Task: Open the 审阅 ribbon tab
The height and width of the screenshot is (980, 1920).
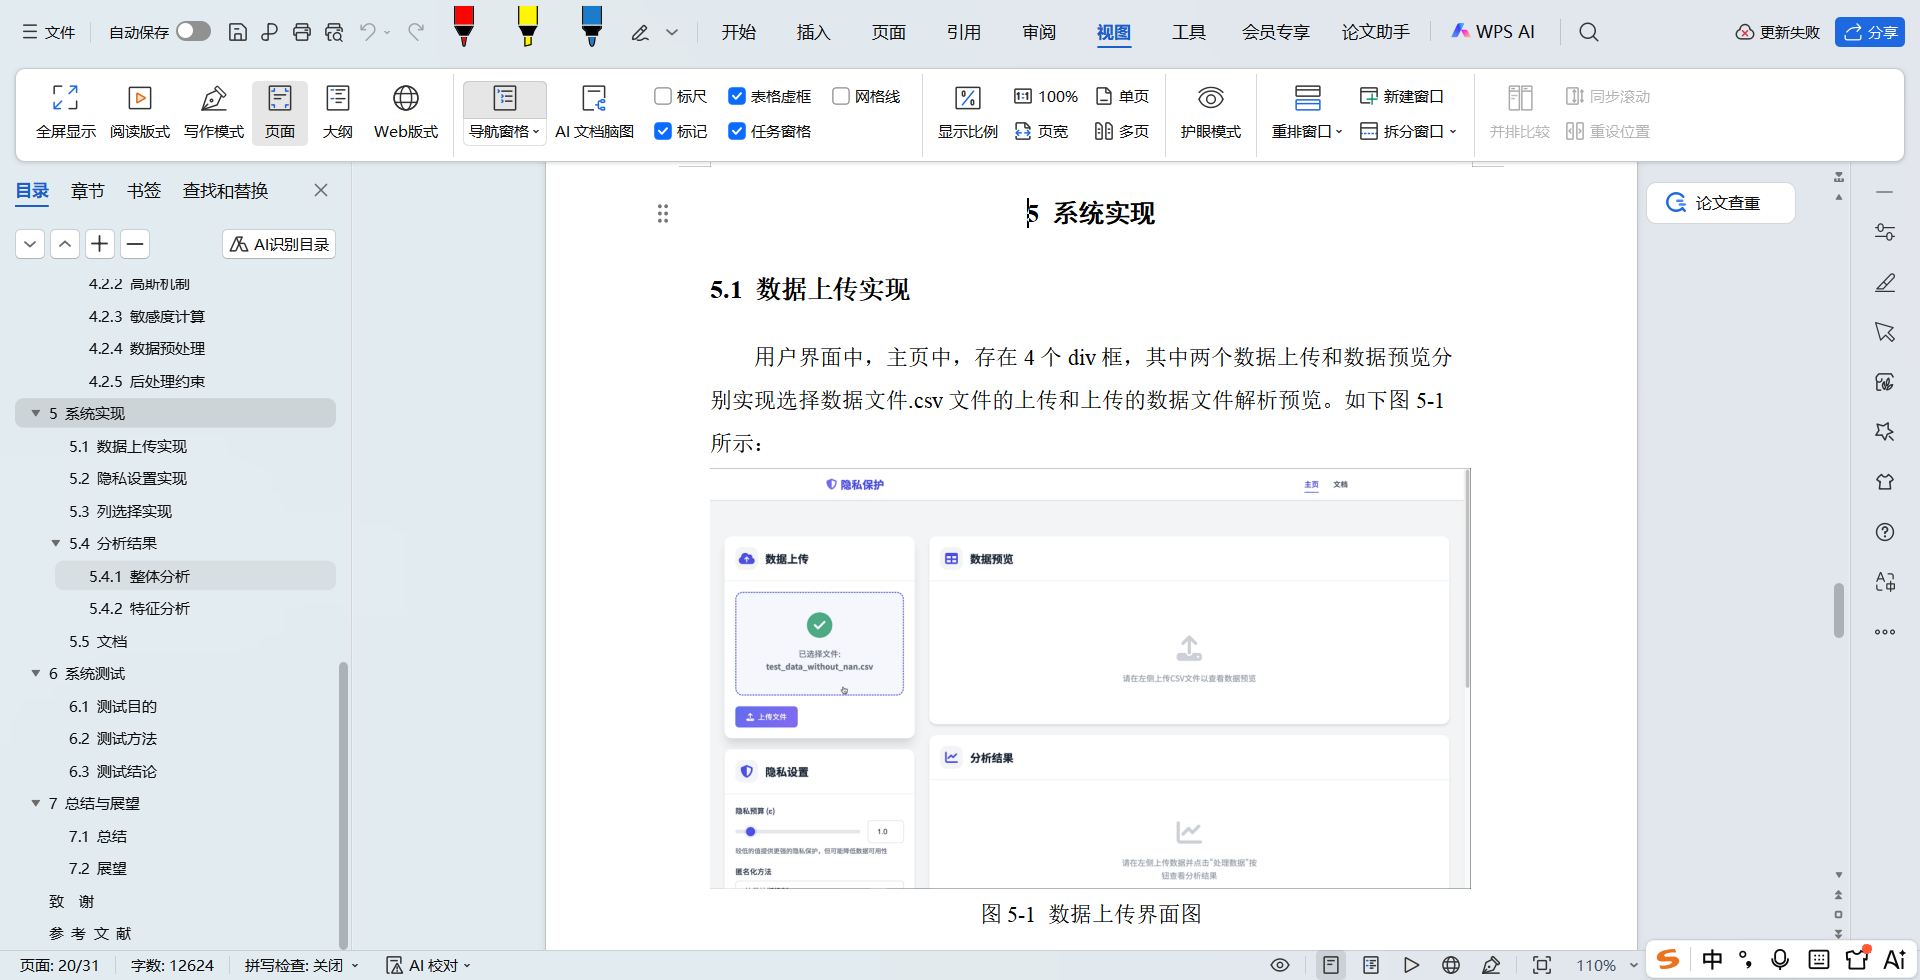Action: pos(1039,32)
